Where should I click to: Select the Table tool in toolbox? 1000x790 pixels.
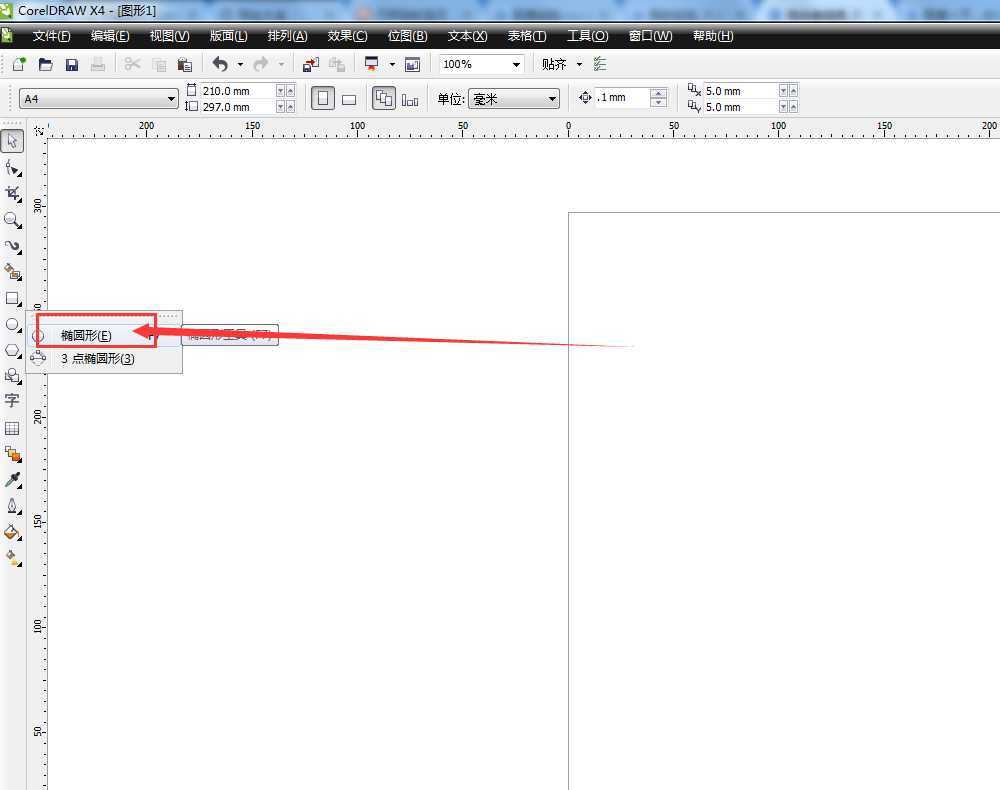(12, 428)
